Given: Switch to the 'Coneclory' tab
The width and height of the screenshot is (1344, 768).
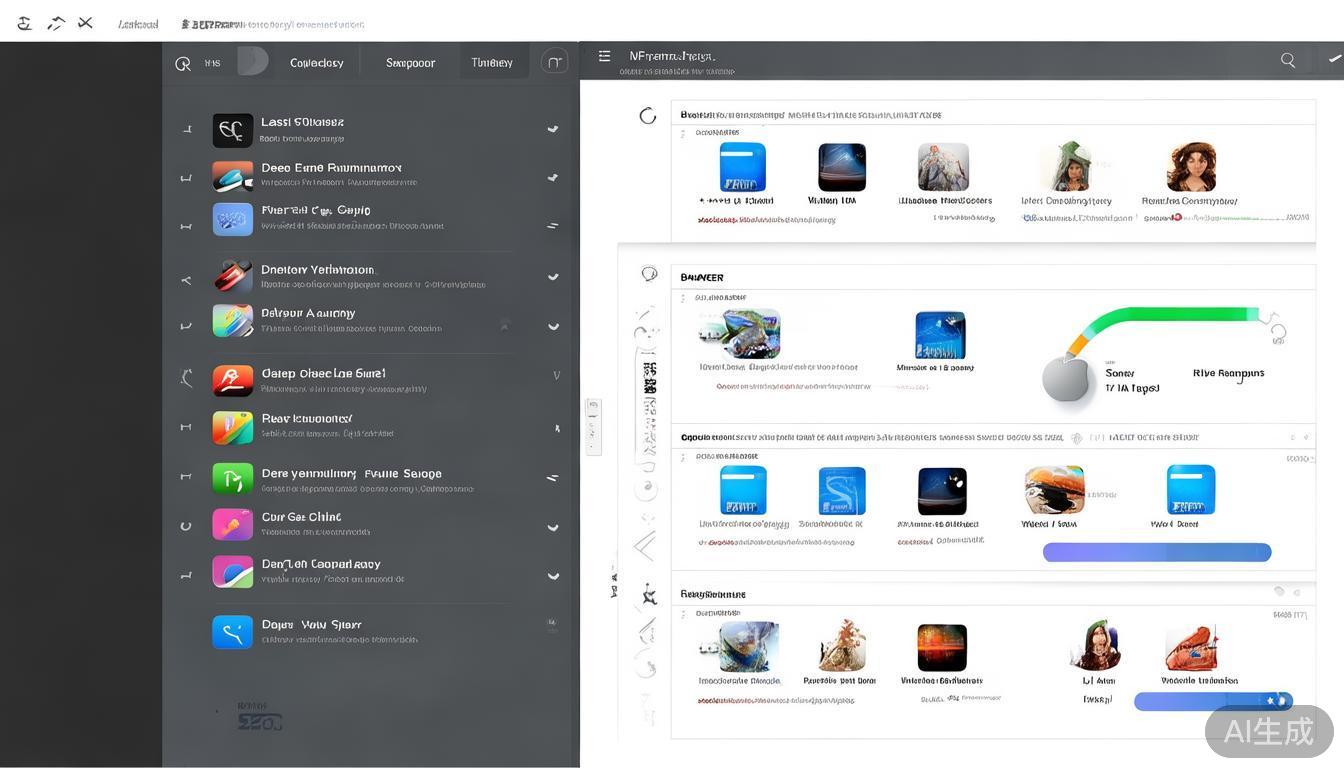Looking at the screenshot, I should click(316, 63).
